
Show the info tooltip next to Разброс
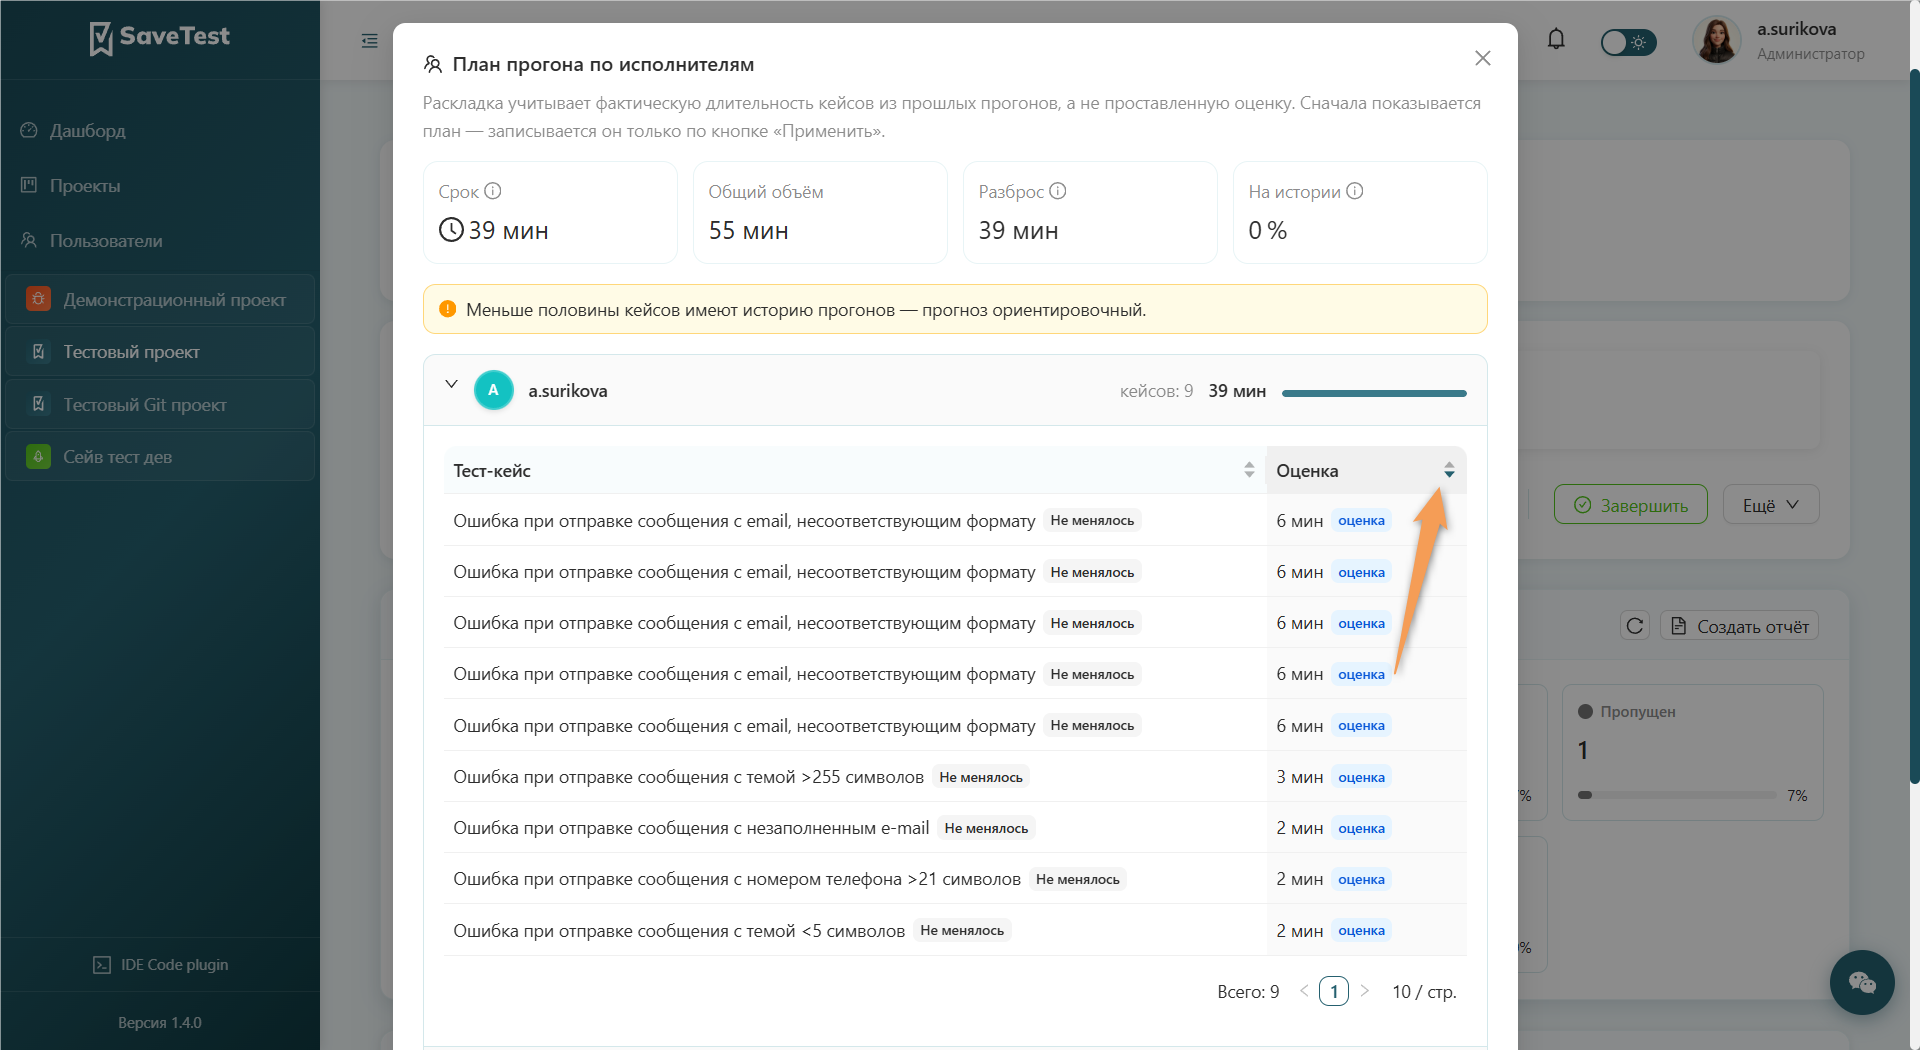click(x=1058, y=191)
